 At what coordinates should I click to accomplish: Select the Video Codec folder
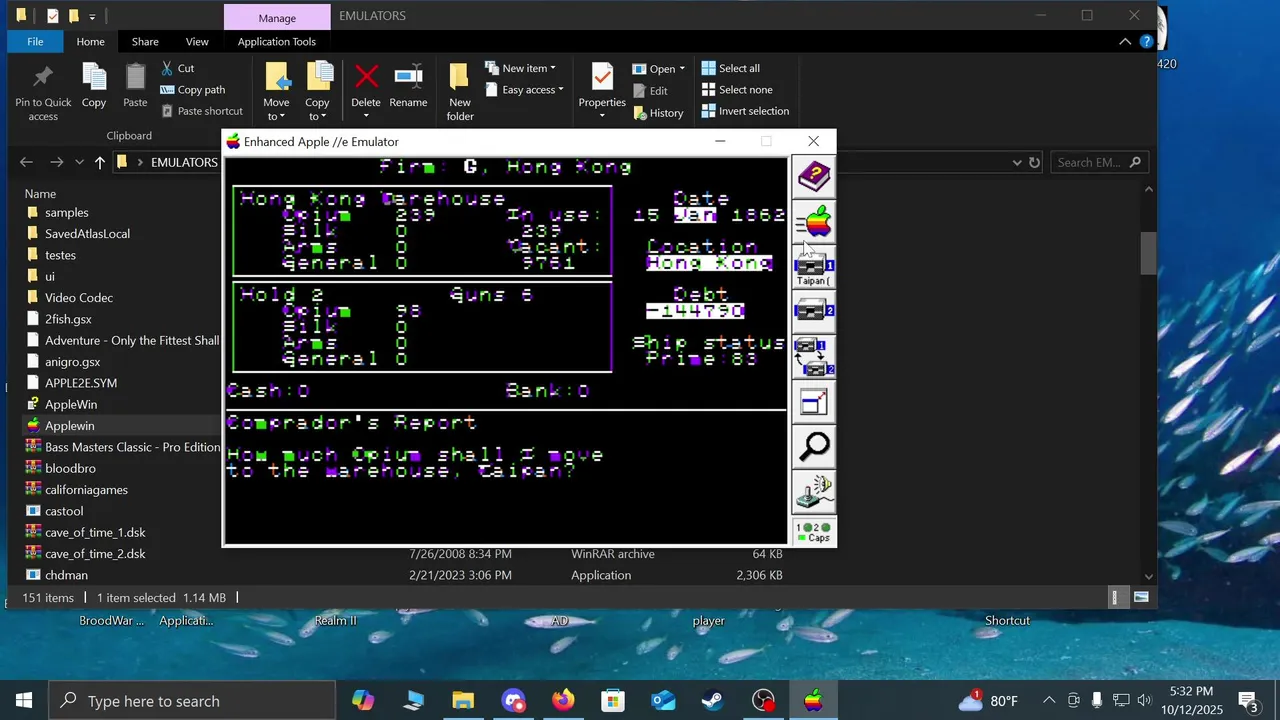click(79, 297)
